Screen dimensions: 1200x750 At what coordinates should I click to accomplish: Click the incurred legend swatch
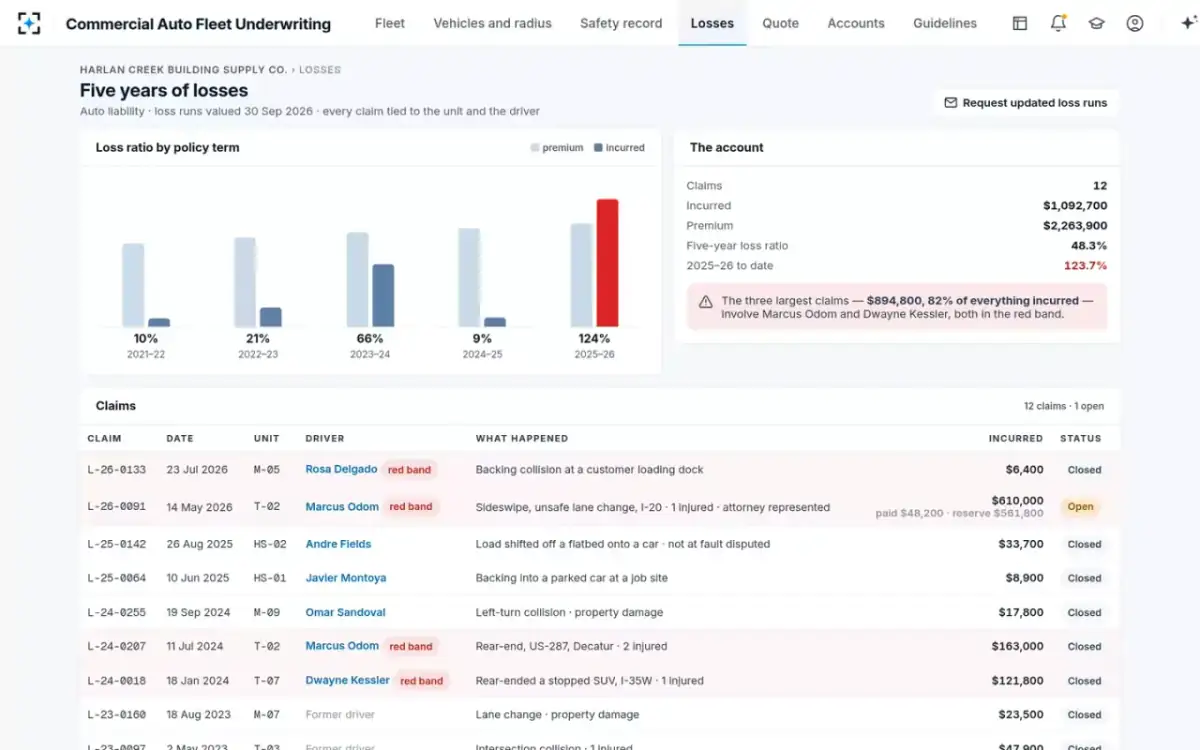pos(598,148)
